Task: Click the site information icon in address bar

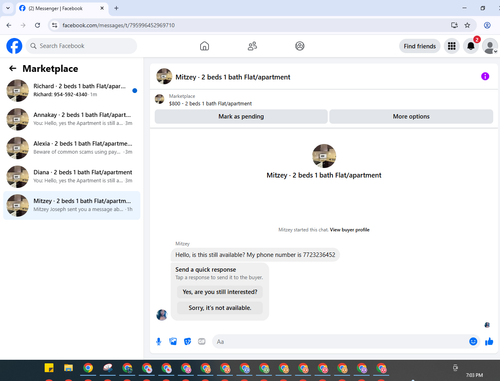Action: tap(55, 25)
